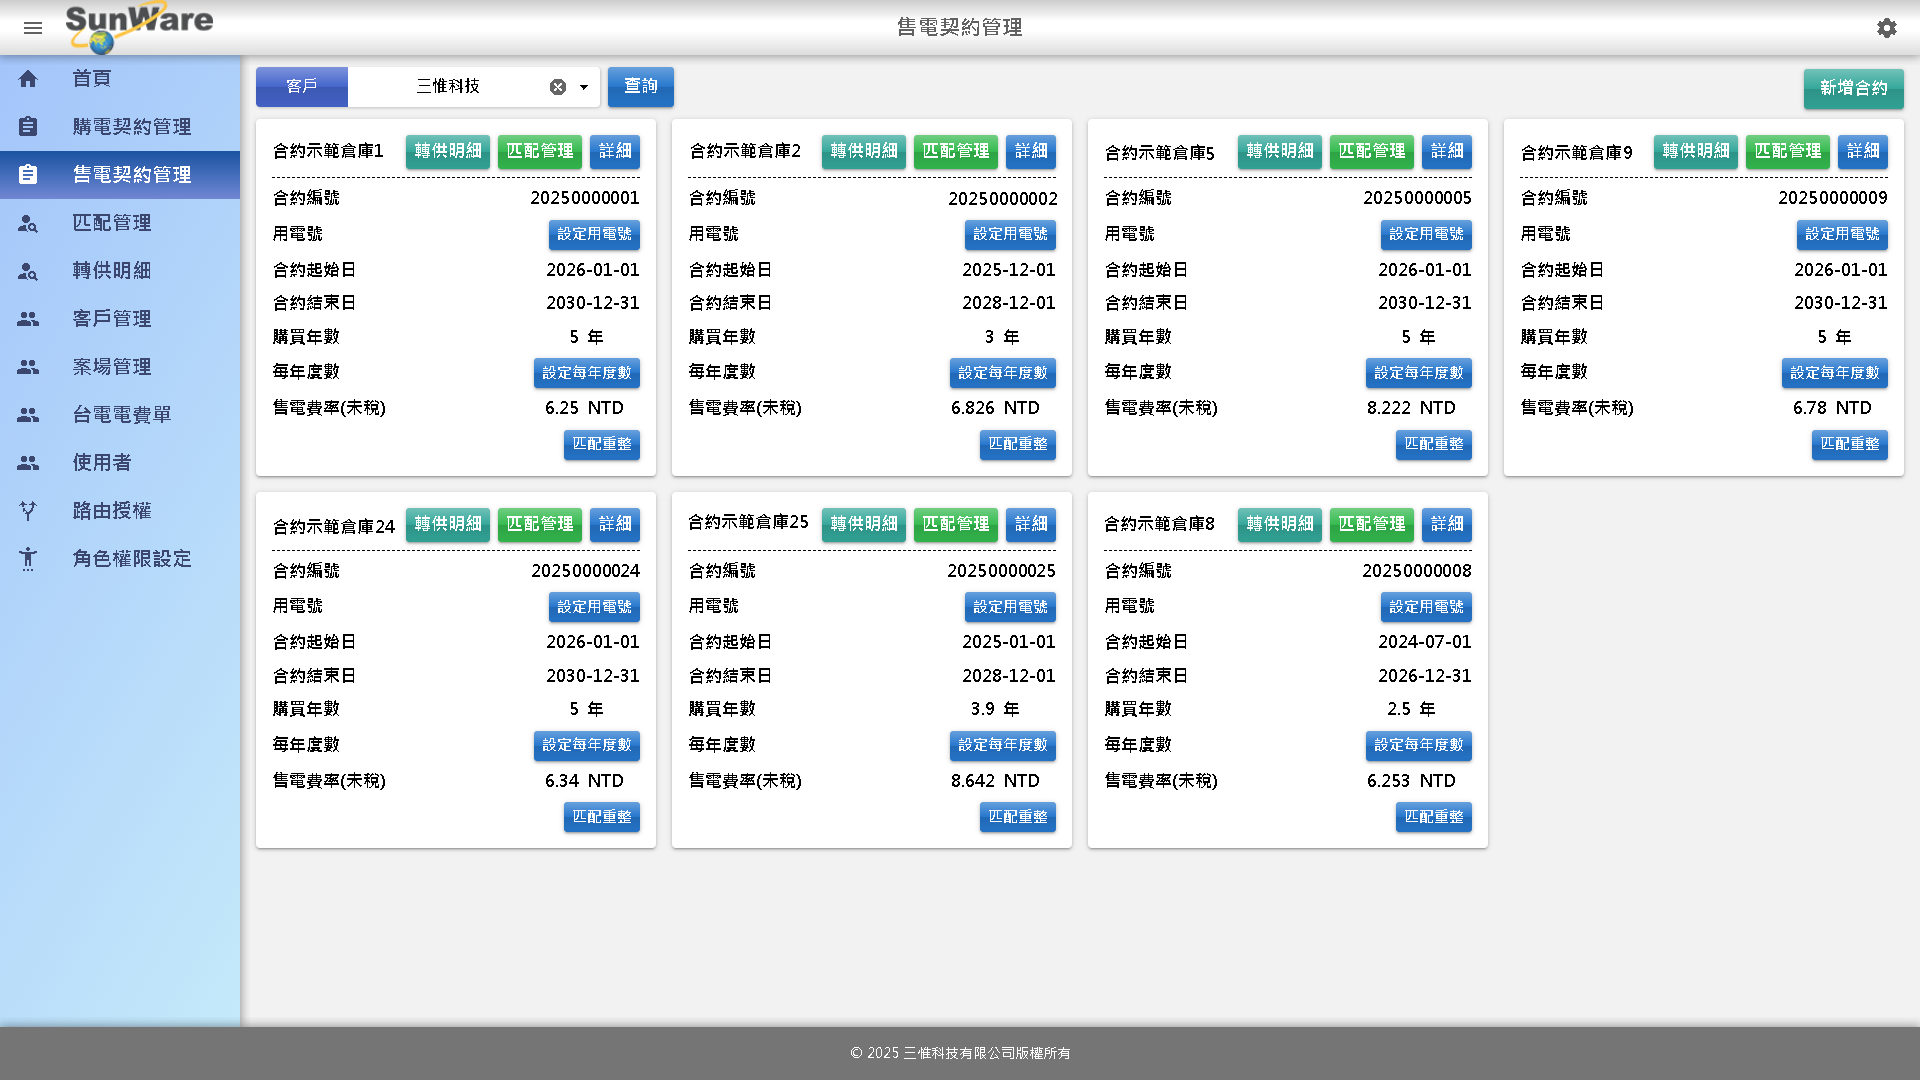Open 詳細 for 合約示範倉庫1
Screen dimensions: 1920x1080
[614, 151]
